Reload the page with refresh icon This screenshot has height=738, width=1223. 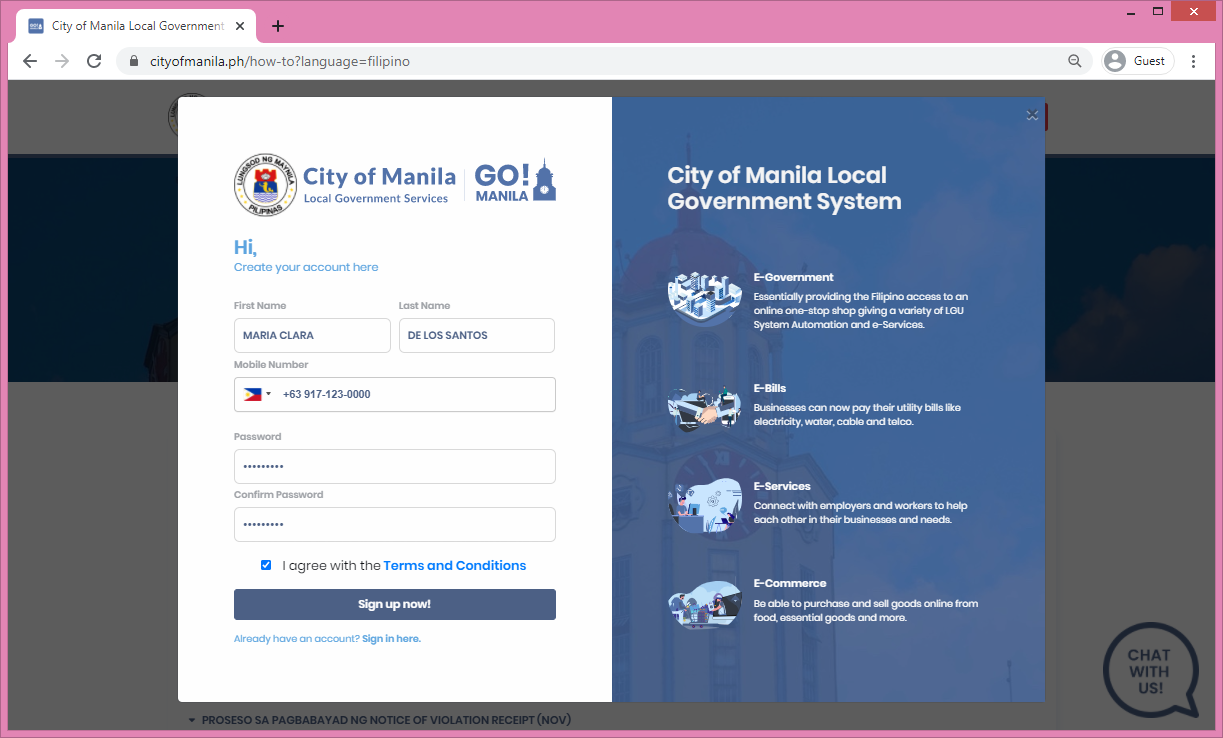94,61
